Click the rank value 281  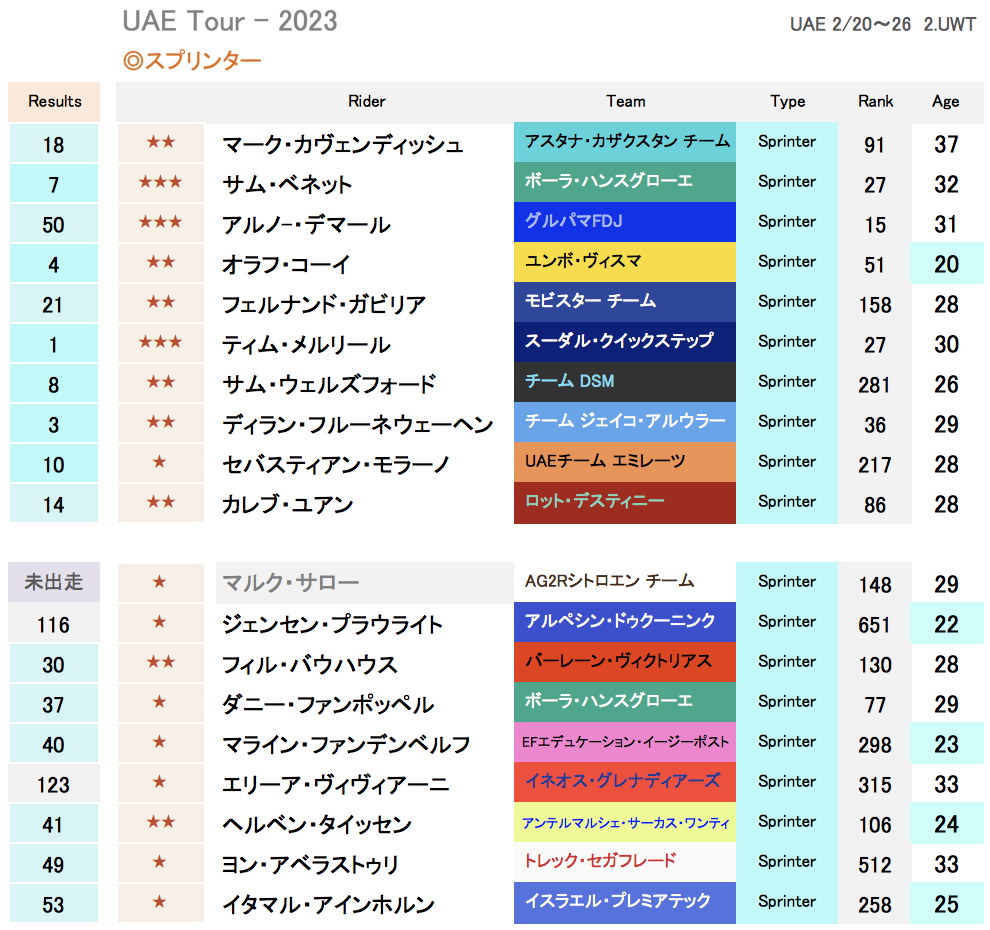(x=874, y=385)
